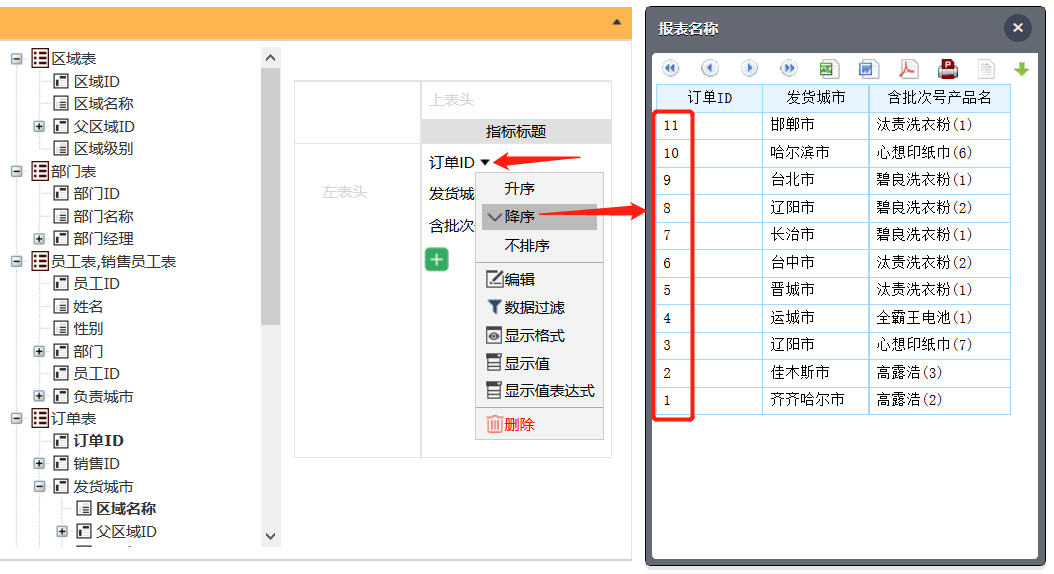Export report to PDF
Image resolution: width=1054 pixels, height=574 pixels.
tap(907, 69)
